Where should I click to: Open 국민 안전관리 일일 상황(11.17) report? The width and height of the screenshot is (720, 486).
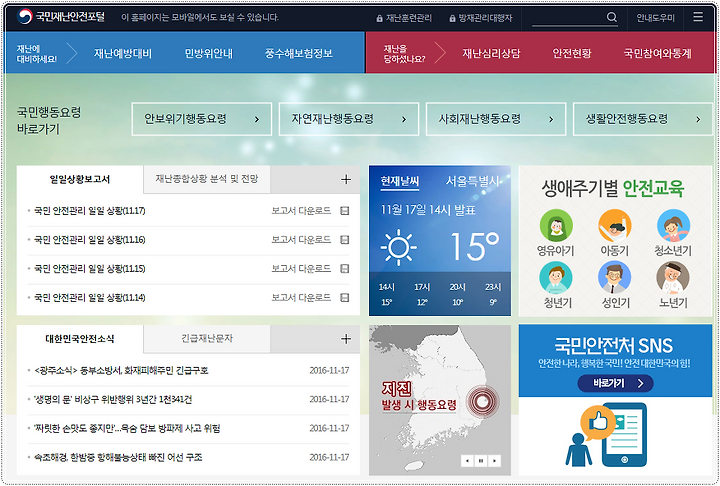tap(90, 211)
